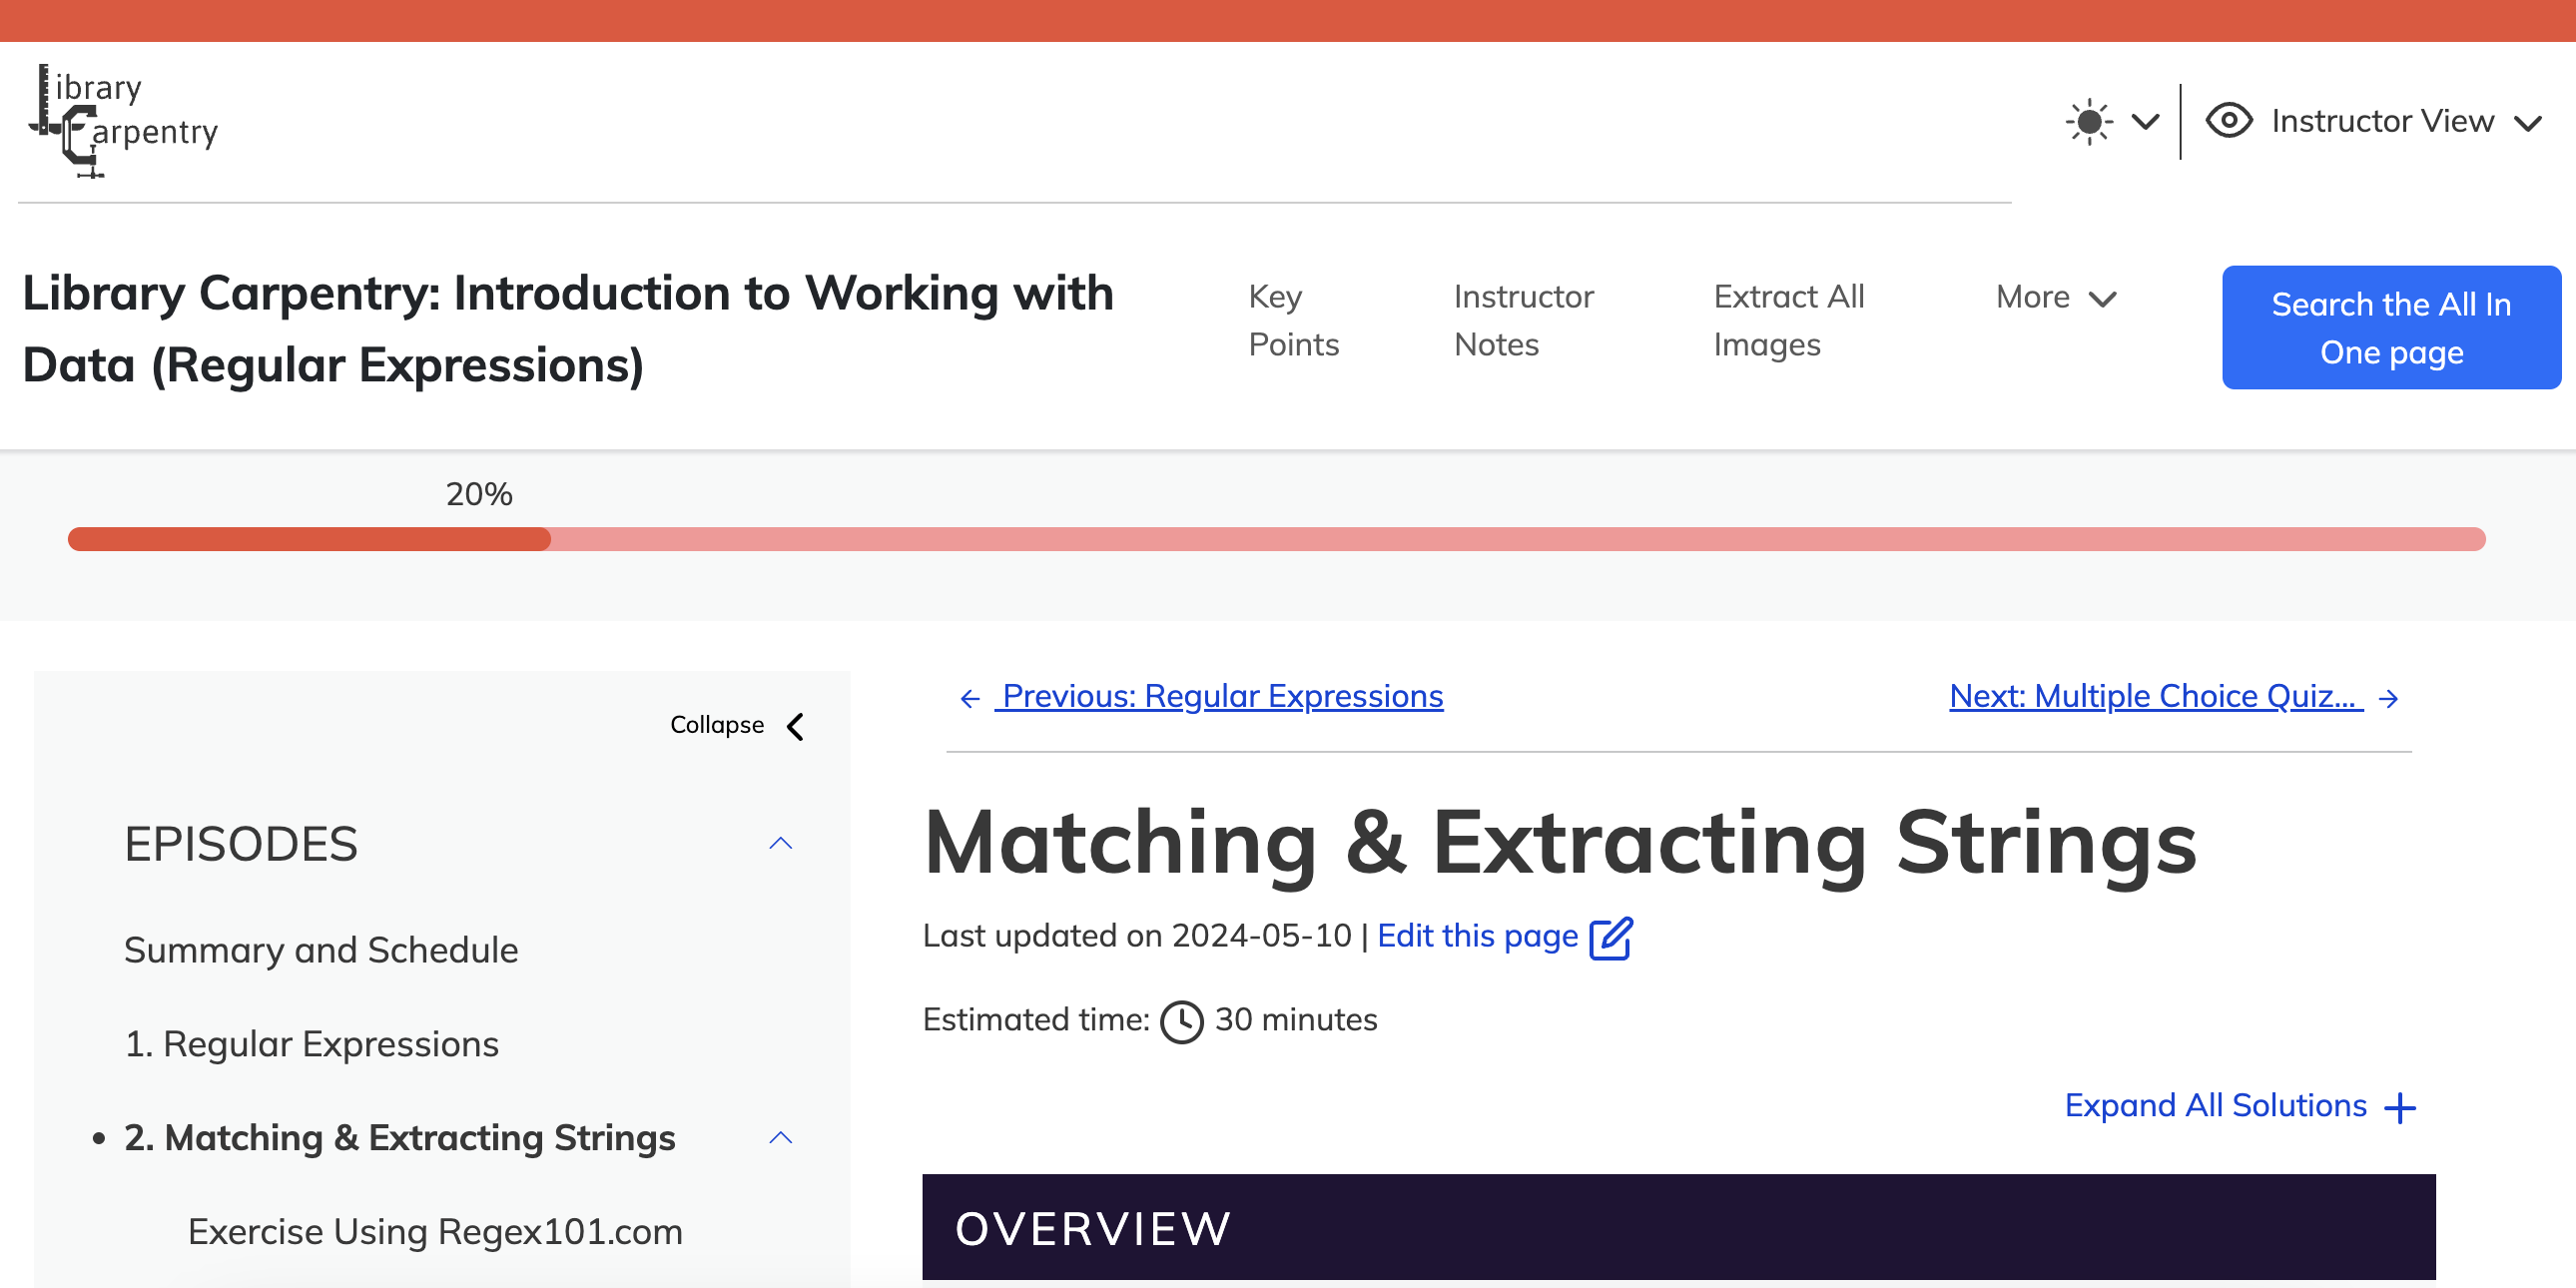Click the 30 minutes estimated time text

(x=1296, y=1020)
